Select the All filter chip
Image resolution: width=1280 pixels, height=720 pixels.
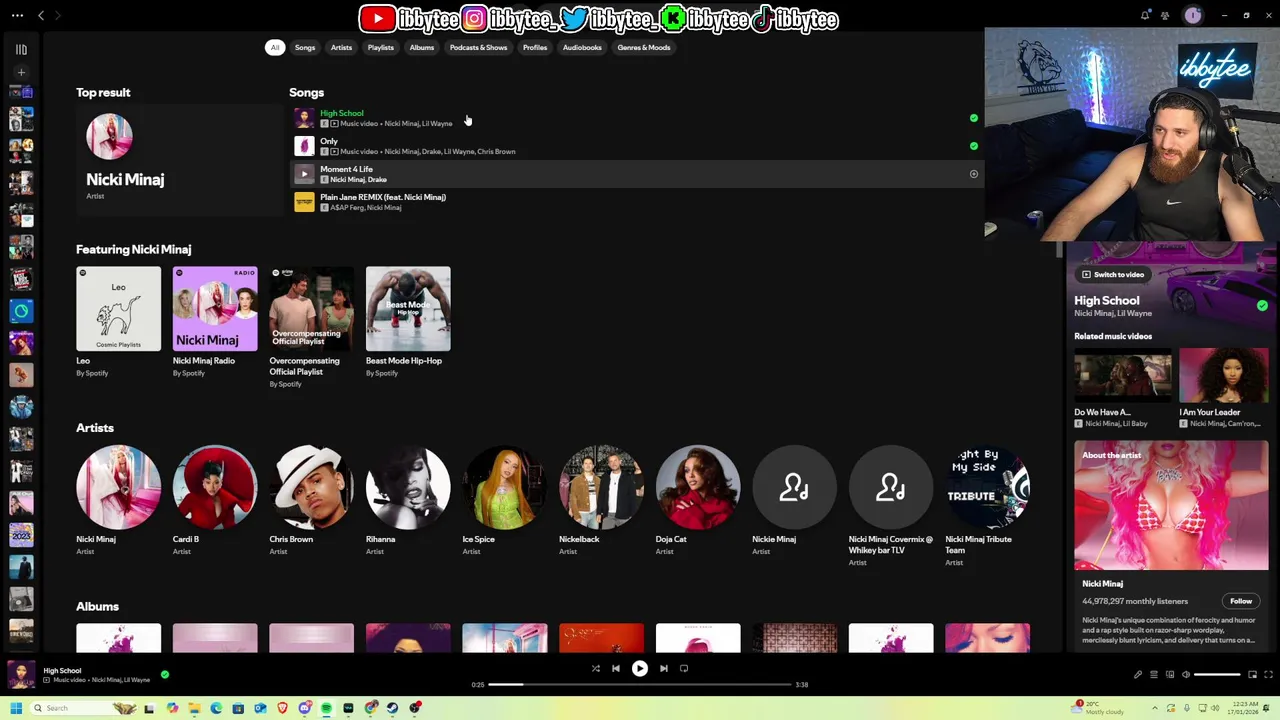274,47
